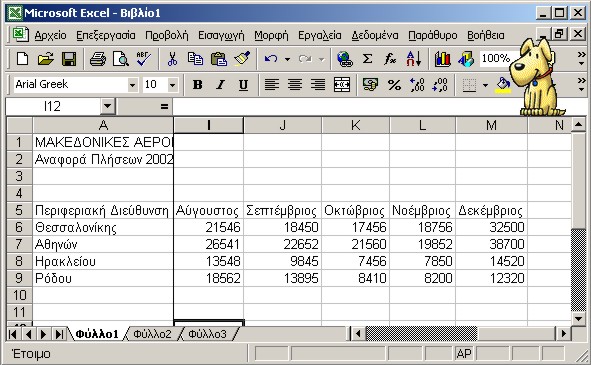Align cell text right
This screenshot has width=591, height=365.
click(318, 85)
